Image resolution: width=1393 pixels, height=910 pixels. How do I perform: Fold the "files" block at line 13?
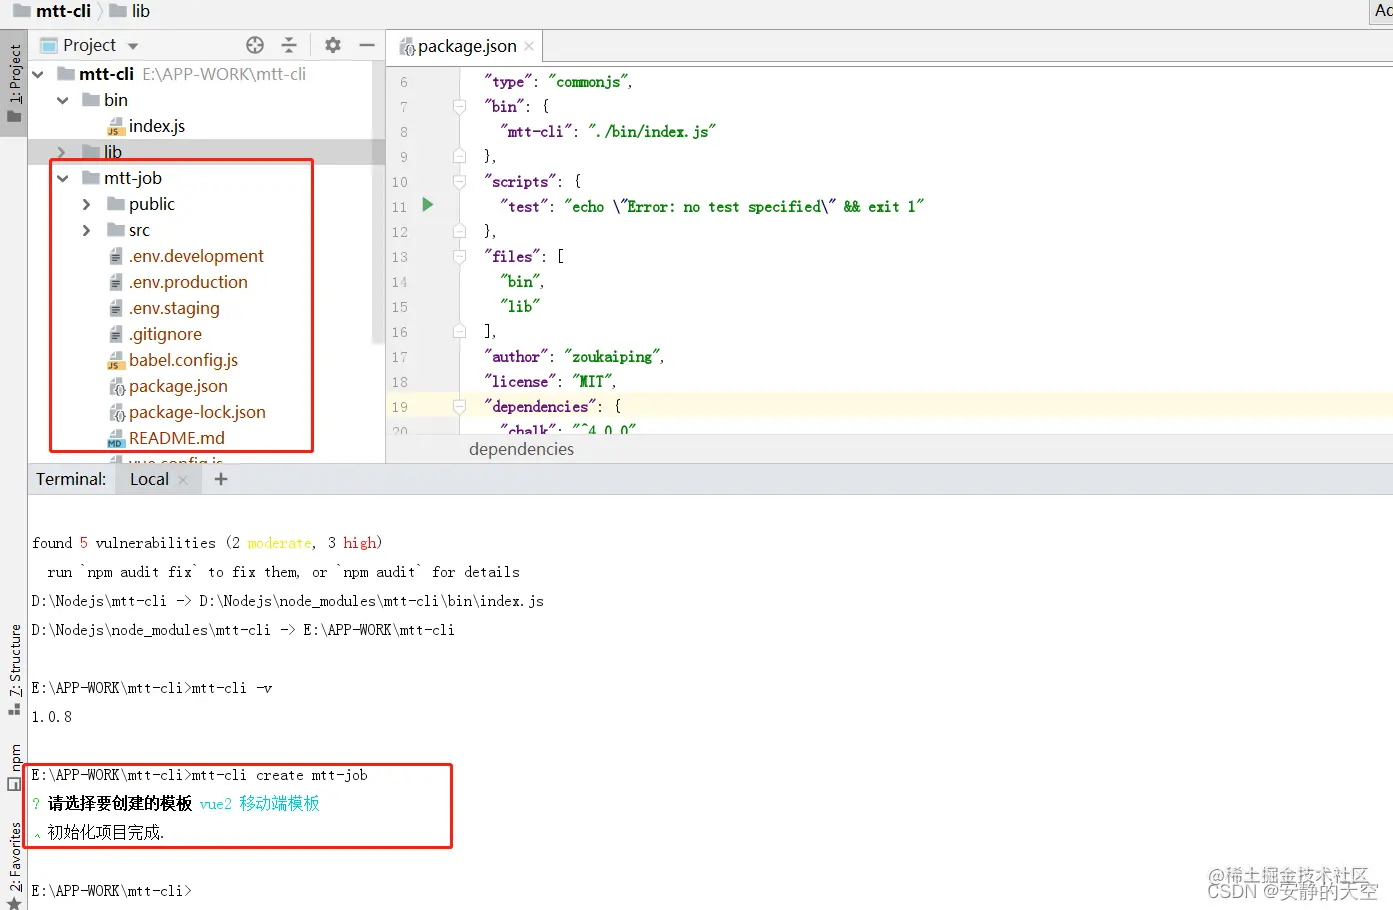459,256
